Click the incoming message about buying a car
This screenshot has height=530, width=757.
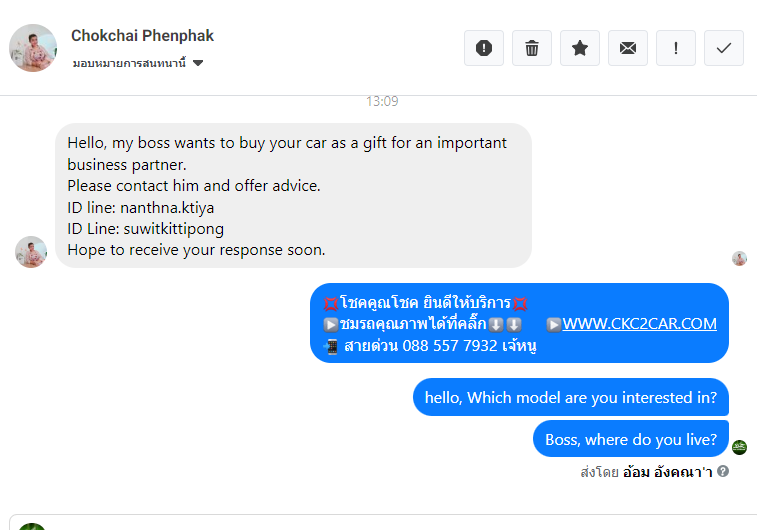click(292, 196)
